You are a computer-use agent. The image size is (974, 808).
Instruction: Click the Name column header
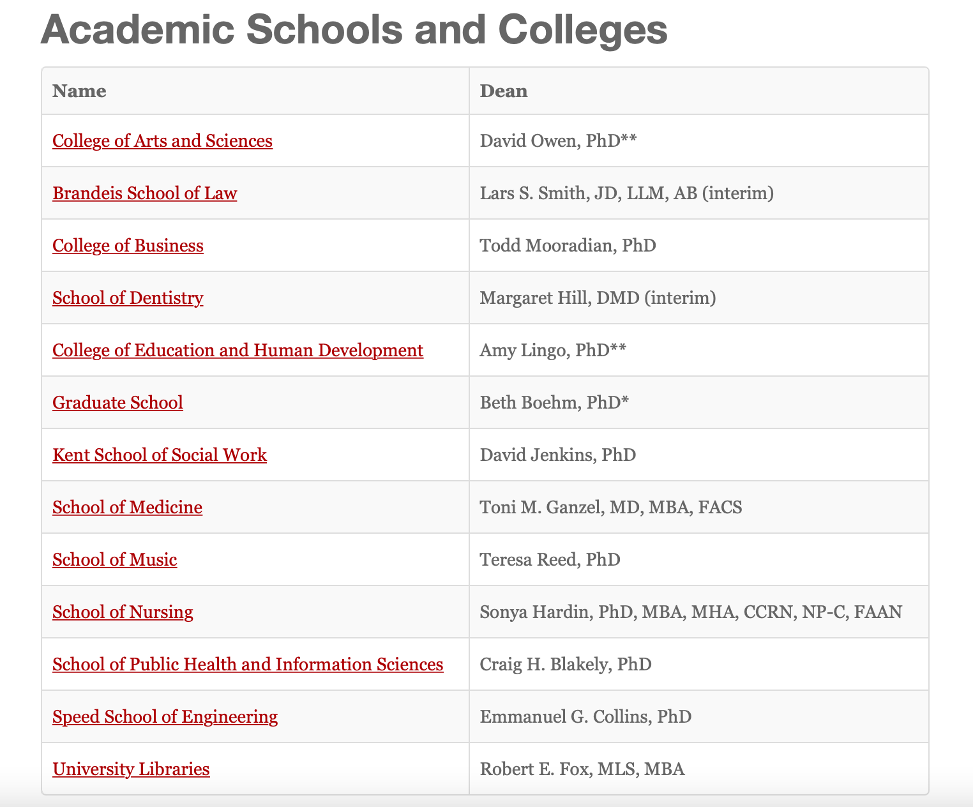[x=79, y=91]
